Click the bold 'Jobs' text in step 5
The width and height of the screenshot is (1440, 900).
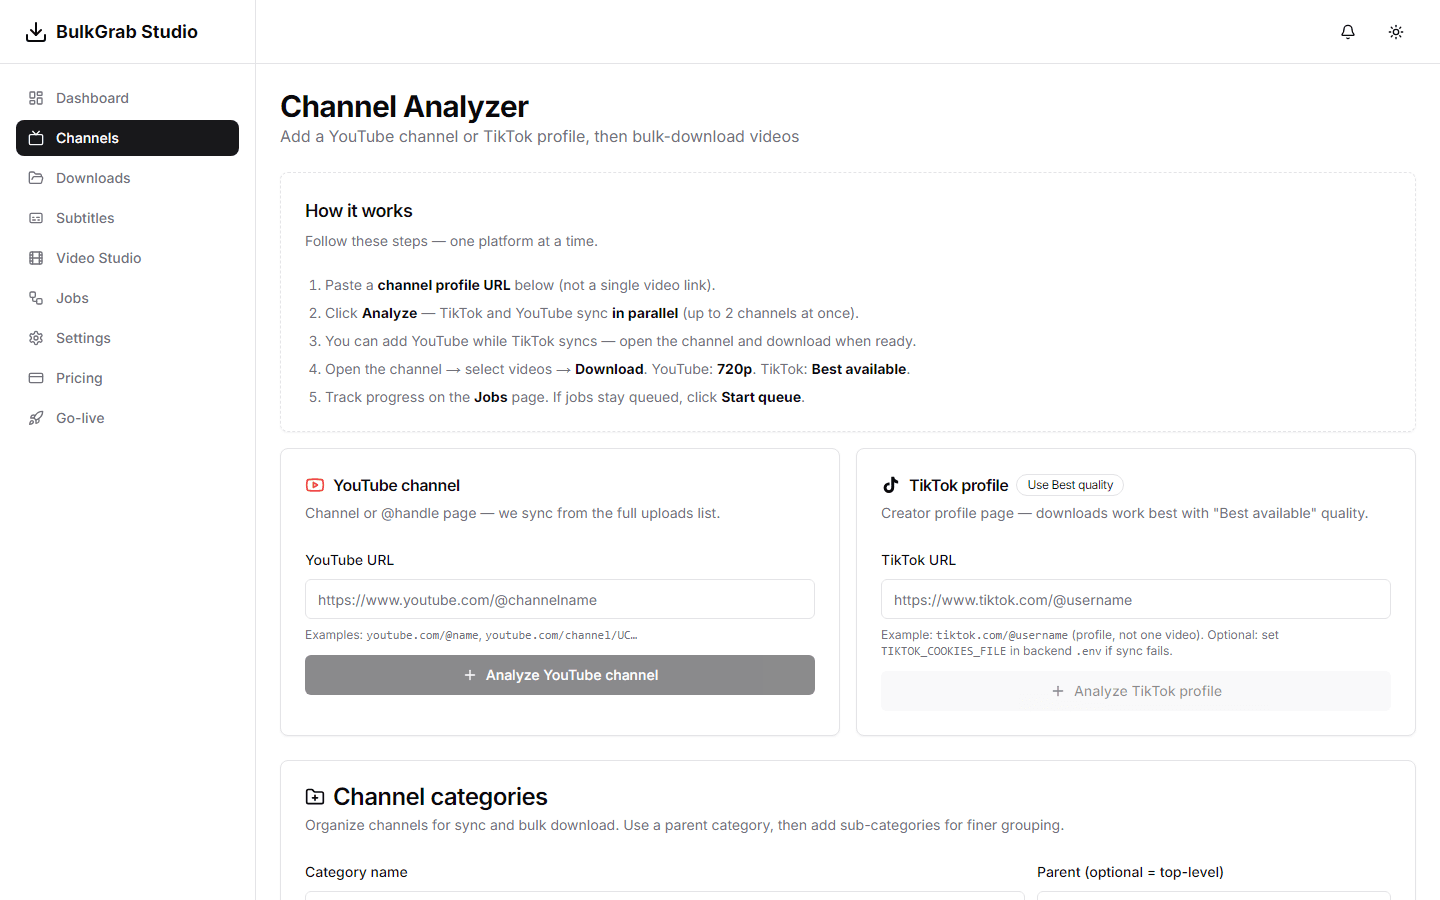click(491, 397)
